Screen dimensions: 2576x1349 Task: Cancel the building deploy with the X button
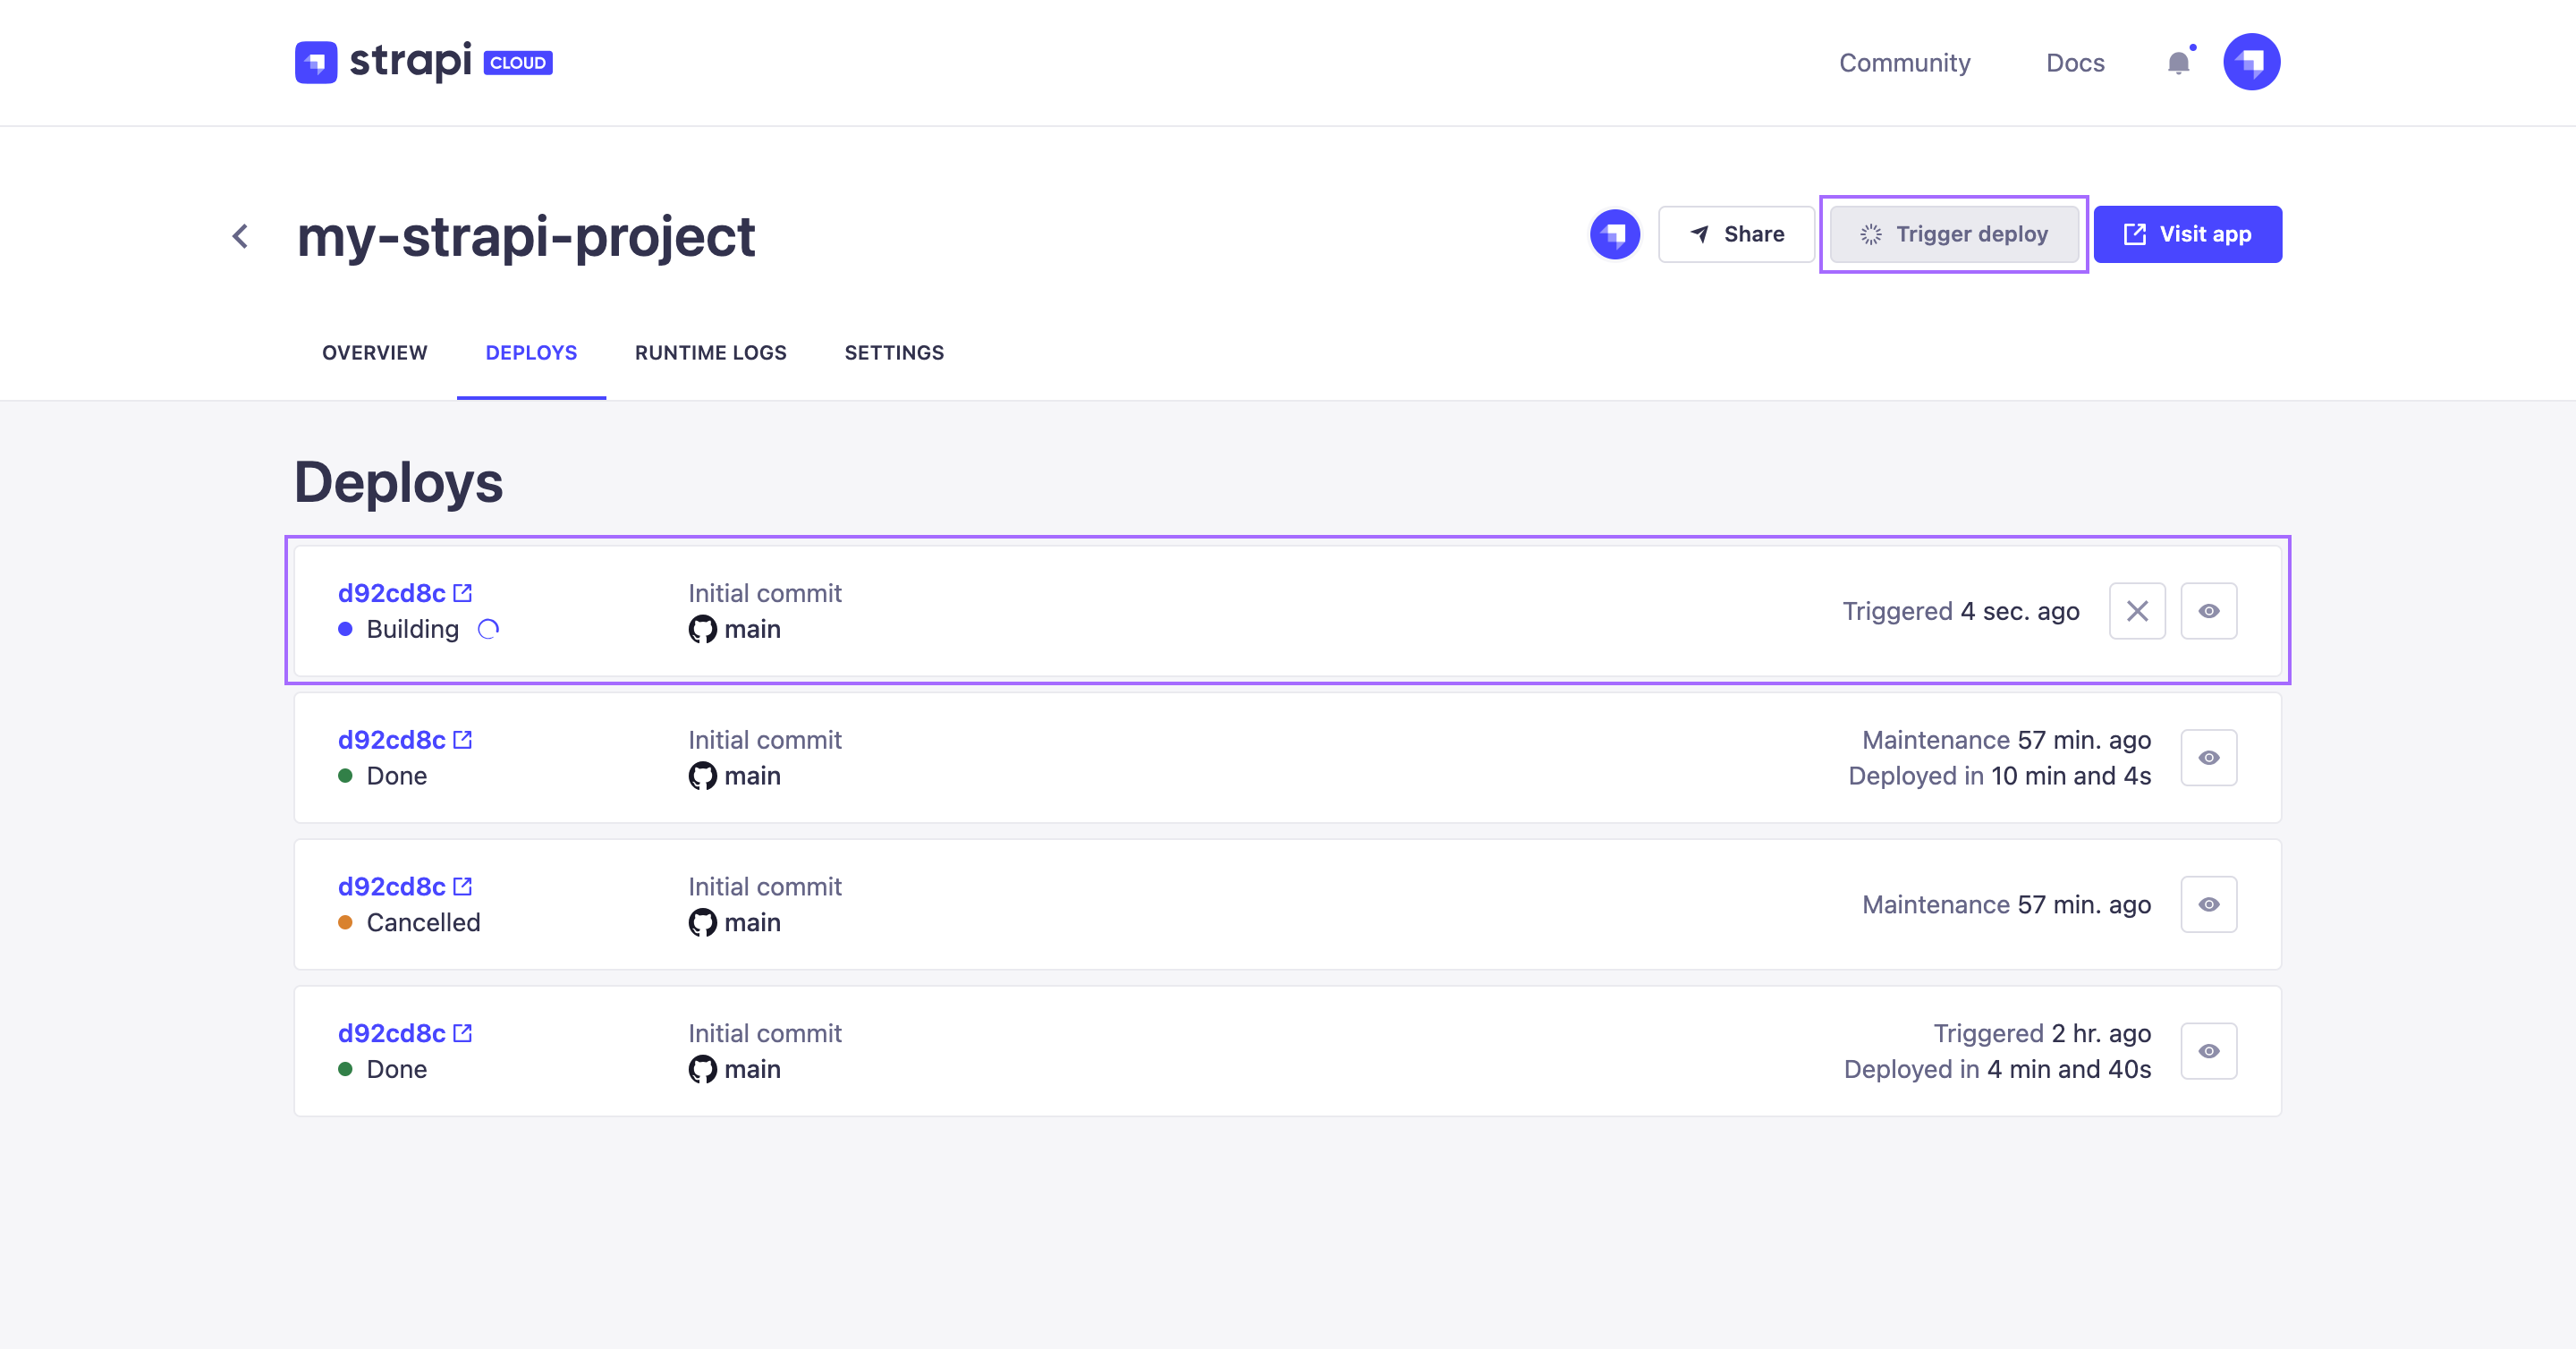pos(2136,611)
